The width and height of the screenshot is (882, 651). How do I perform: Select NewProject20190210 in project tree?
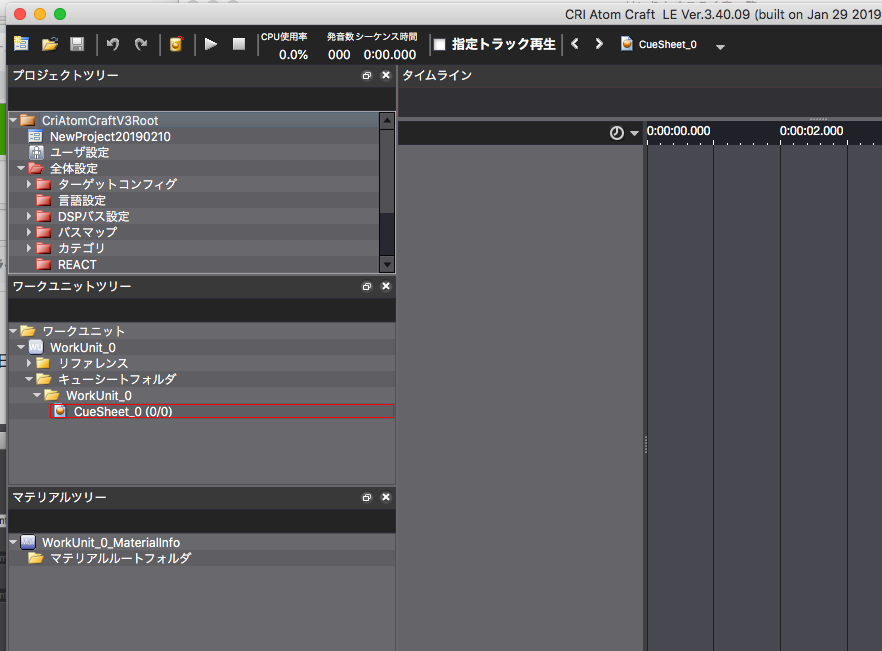pyautogui.click(x=110, y=136)
